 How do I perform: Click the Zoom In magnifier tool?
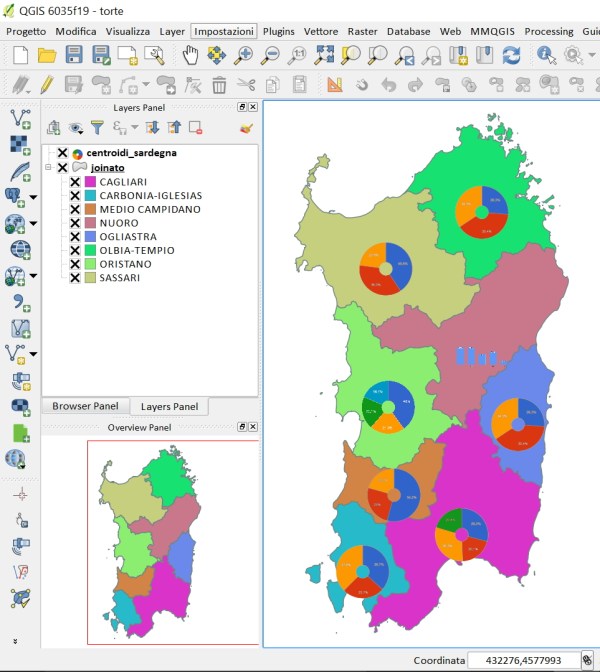(243, 55)
